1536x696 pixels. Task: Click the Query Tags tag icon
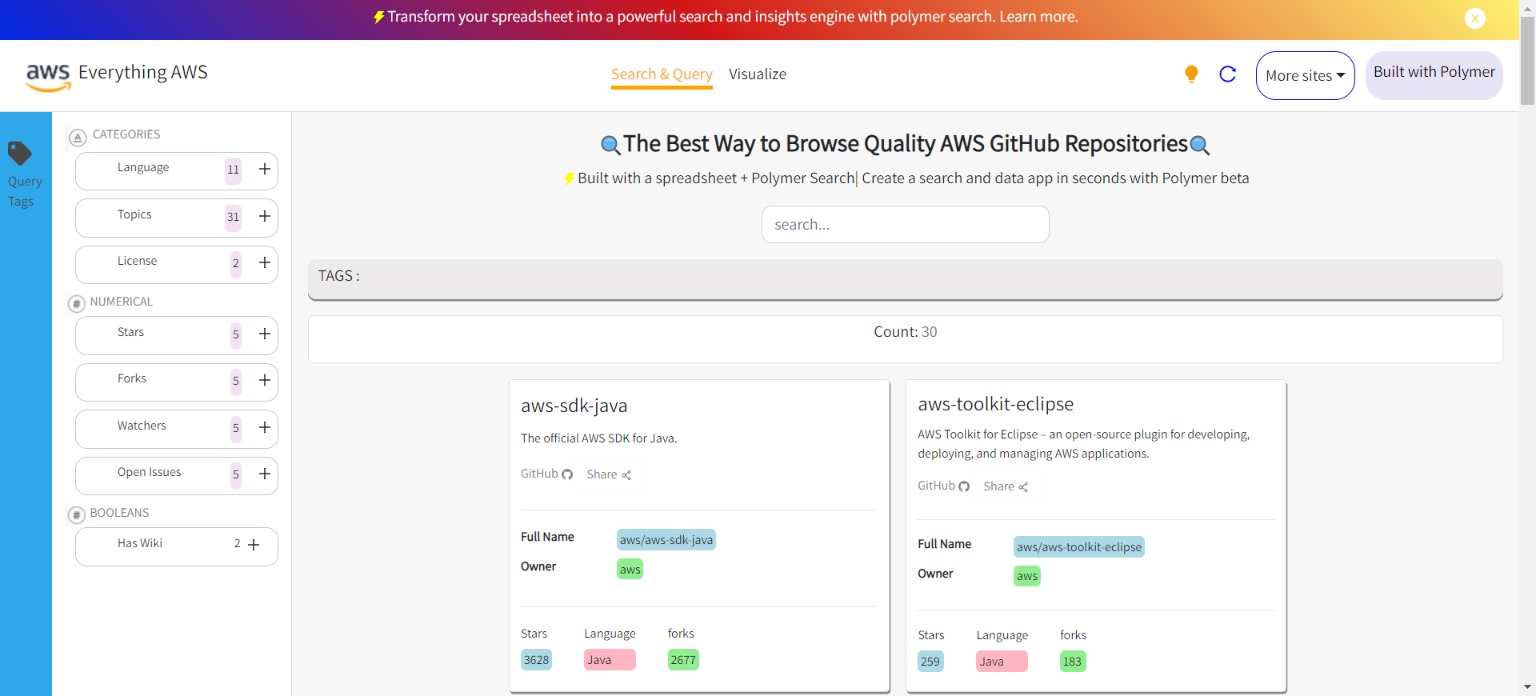coord(20,153)
